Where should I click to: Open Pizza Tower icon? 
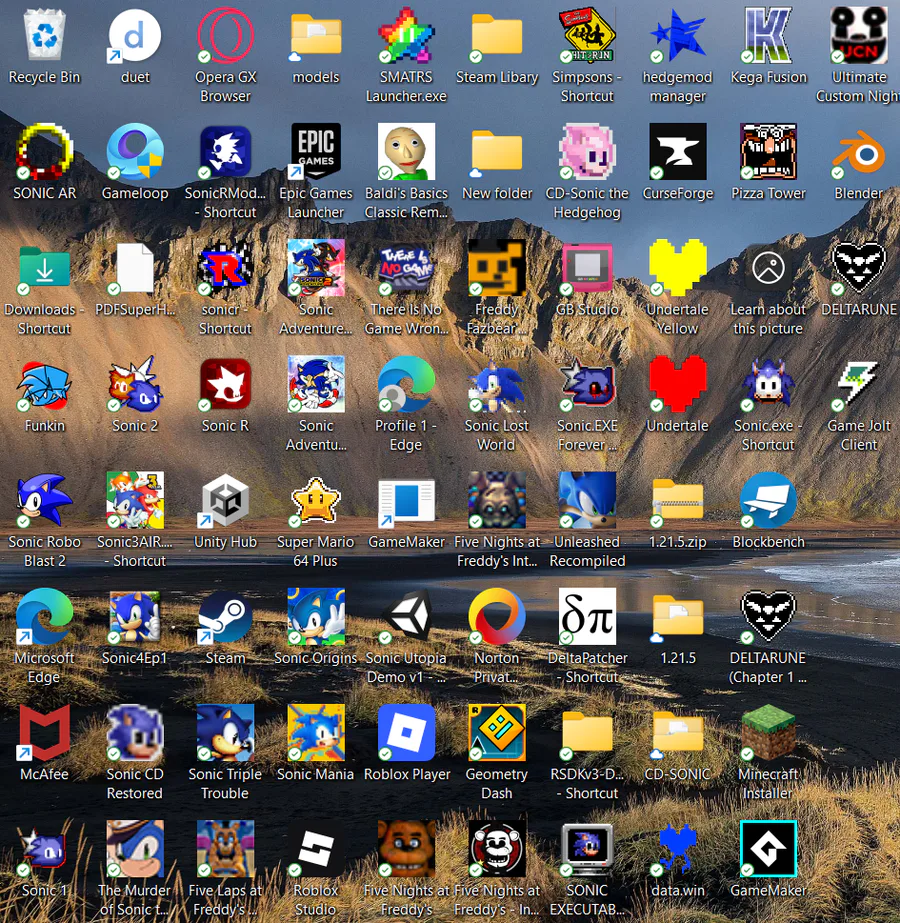pyautogui.click(x=768, y=151)
